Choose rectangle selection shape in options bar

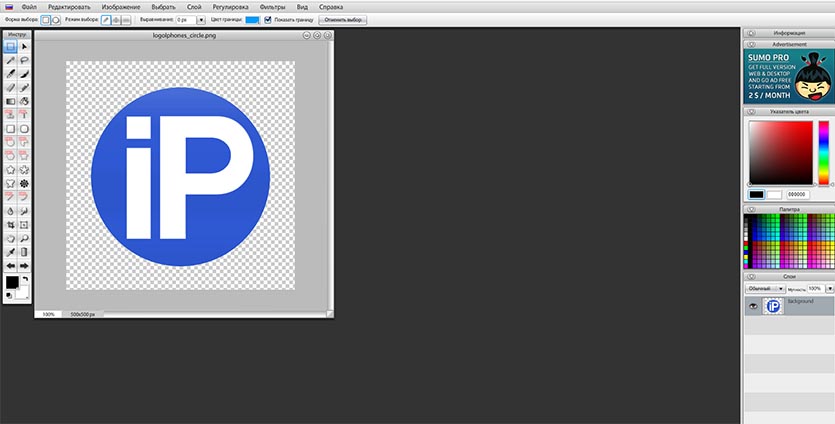46,20
